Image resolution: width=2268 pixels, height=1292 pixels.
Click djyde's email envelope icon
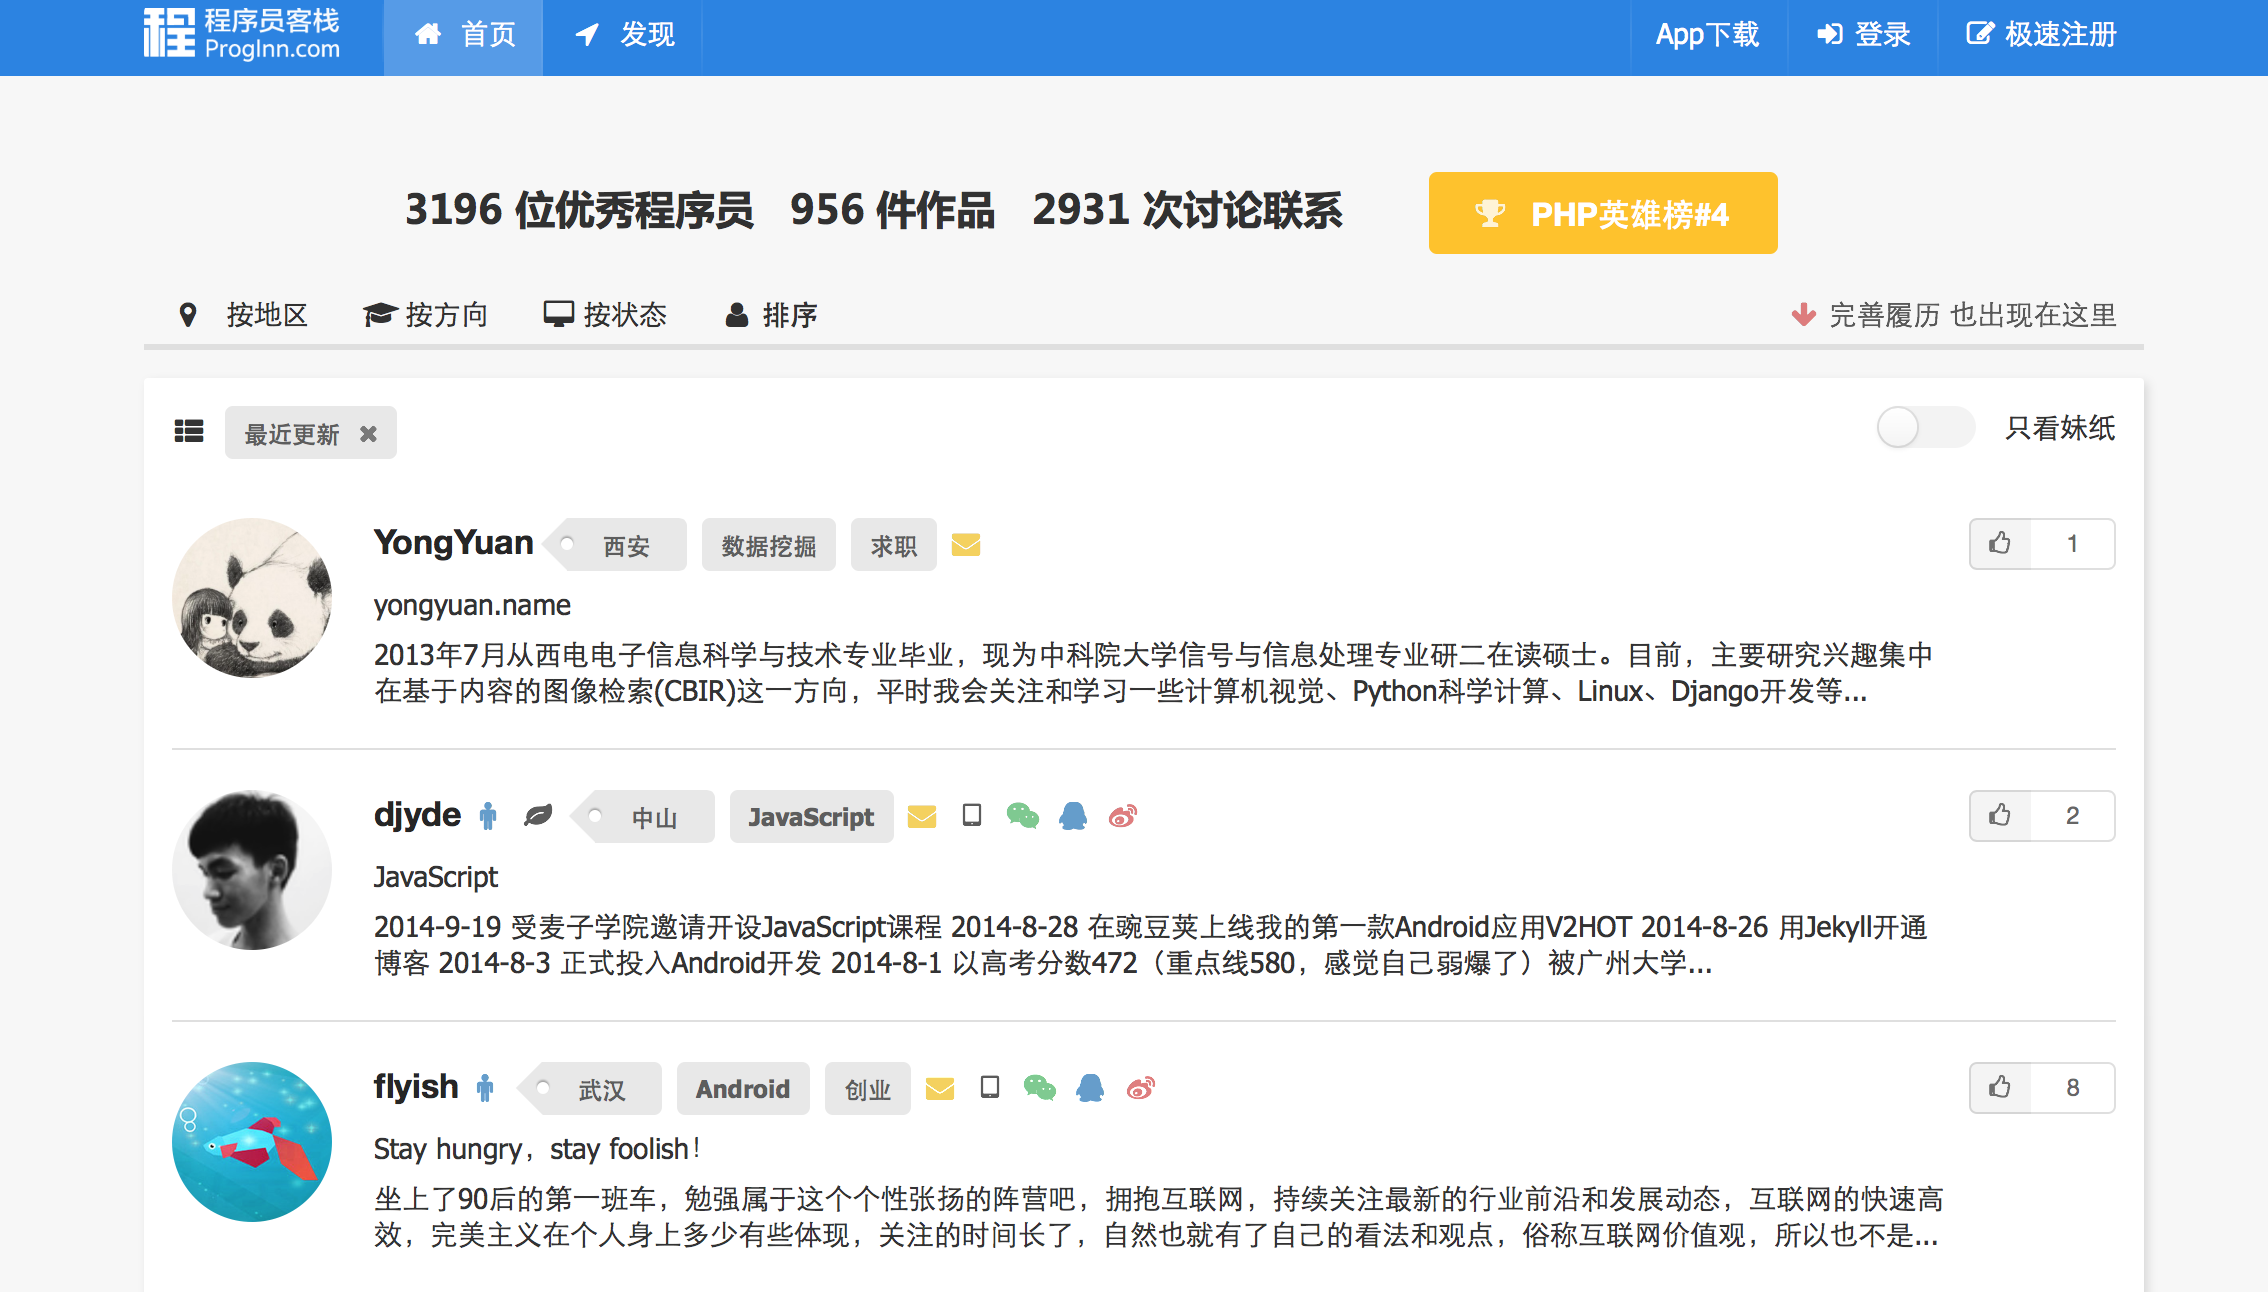922,817
